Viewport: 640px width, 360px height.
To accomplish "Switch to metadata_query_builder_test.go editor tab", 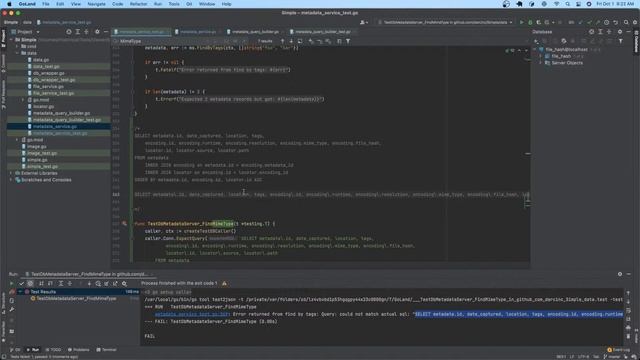I will (x=322, y=32).
